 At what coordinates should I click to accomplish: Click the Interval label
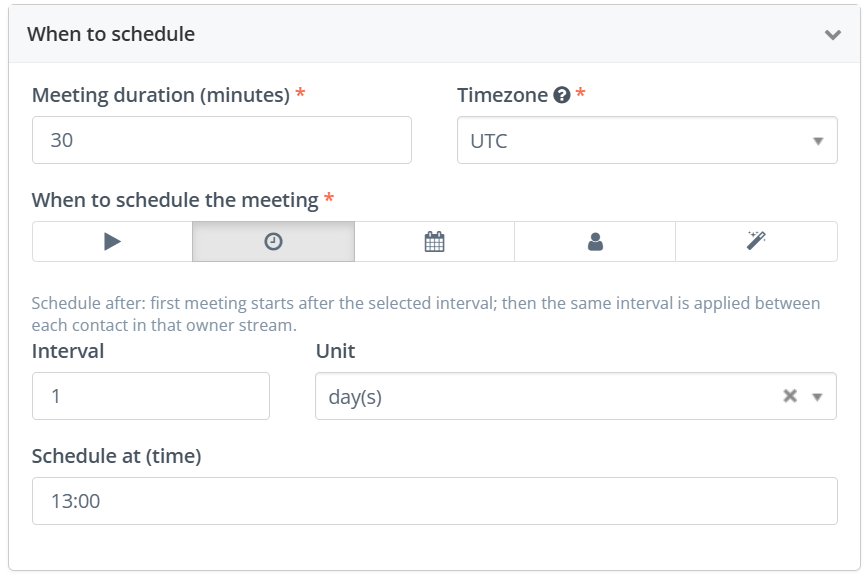click(68, 351)
